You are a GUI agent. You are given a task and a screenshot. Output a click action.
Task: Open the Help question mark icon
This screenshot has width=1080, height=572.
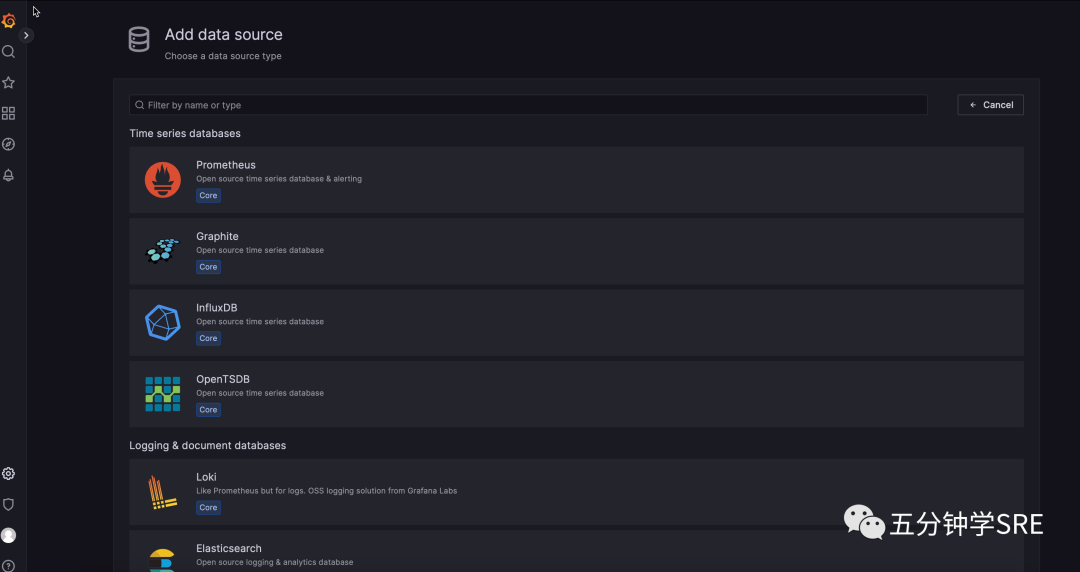tap(8, 566)
